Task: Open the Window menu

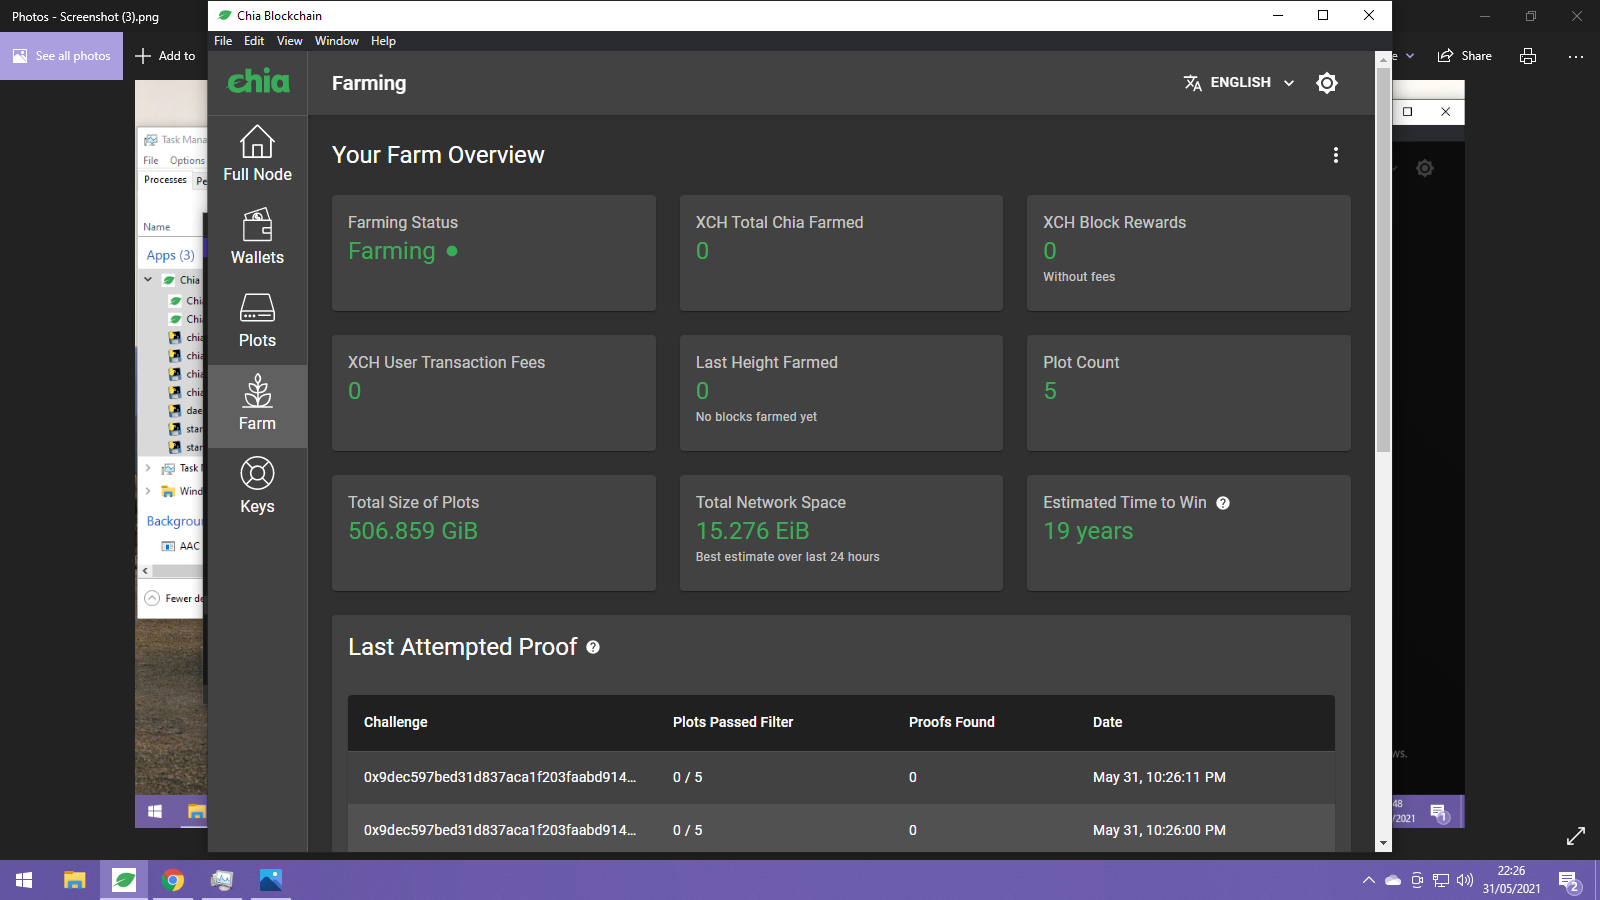Action: (337, 41)
